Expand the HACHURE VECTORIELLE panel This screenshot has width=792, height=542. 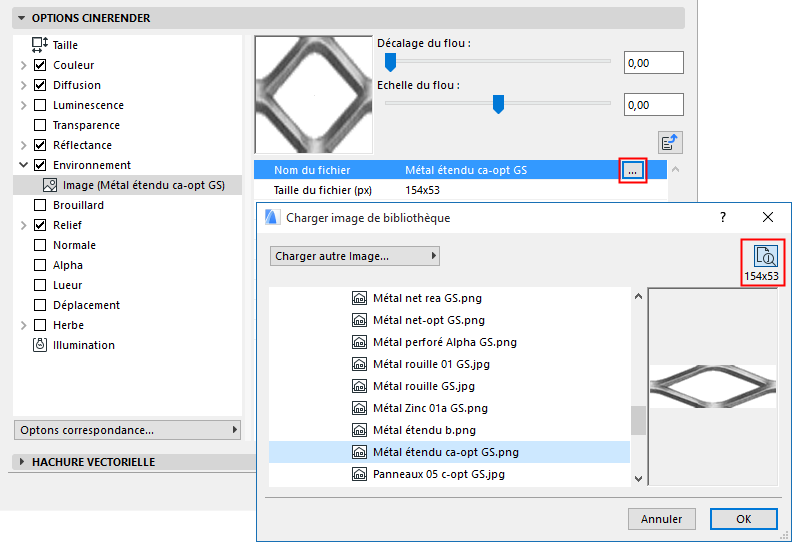point(21,462)
